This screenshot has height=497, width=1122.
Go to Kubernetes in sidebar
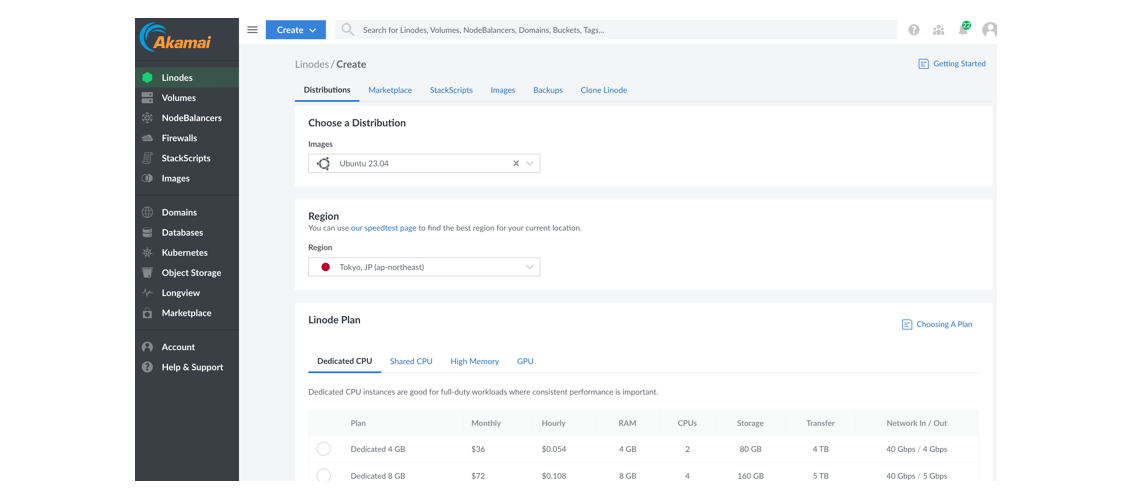(x=187, y=252)
